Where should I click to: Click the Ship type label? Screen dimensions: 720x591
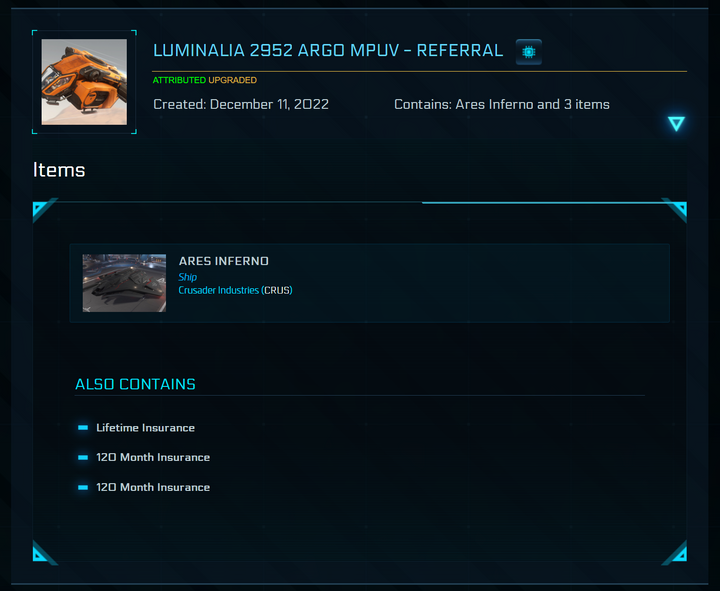(187, 277)
